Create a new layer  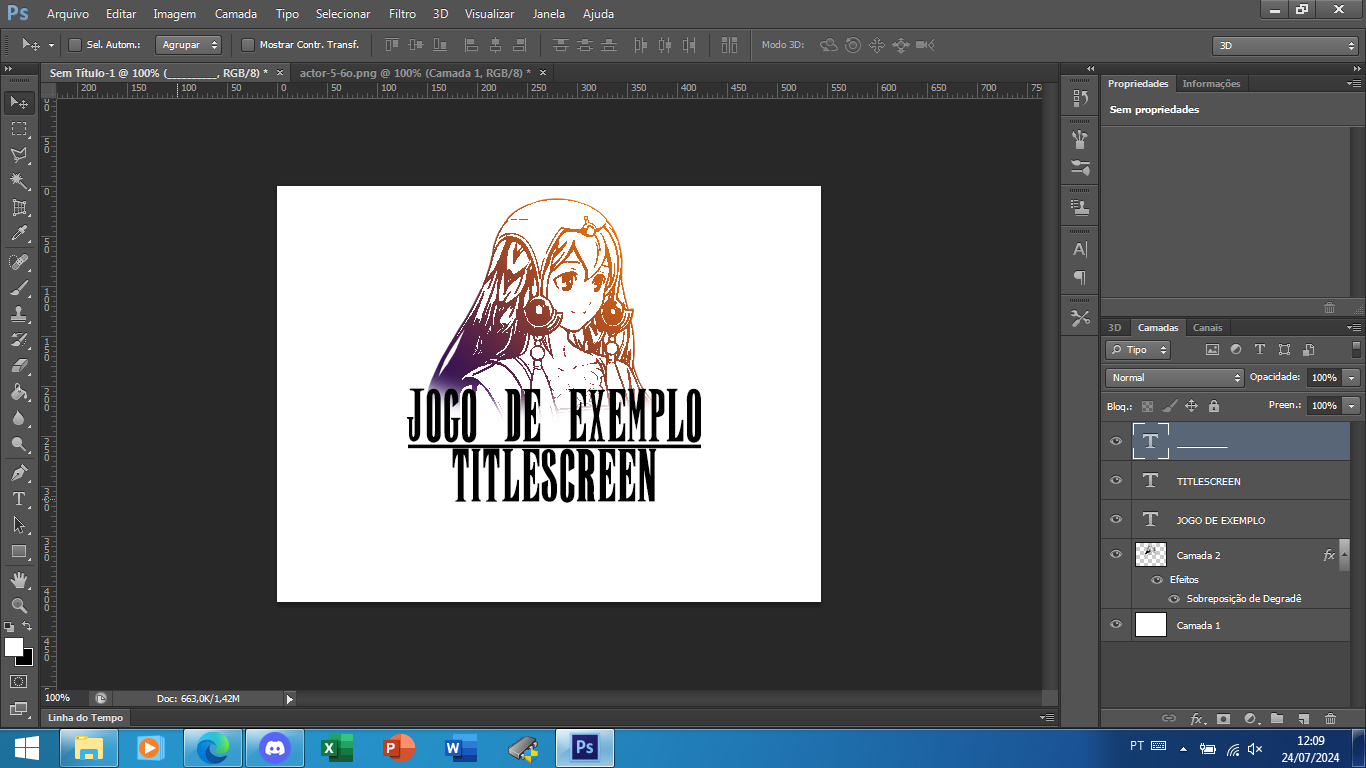1303,718
